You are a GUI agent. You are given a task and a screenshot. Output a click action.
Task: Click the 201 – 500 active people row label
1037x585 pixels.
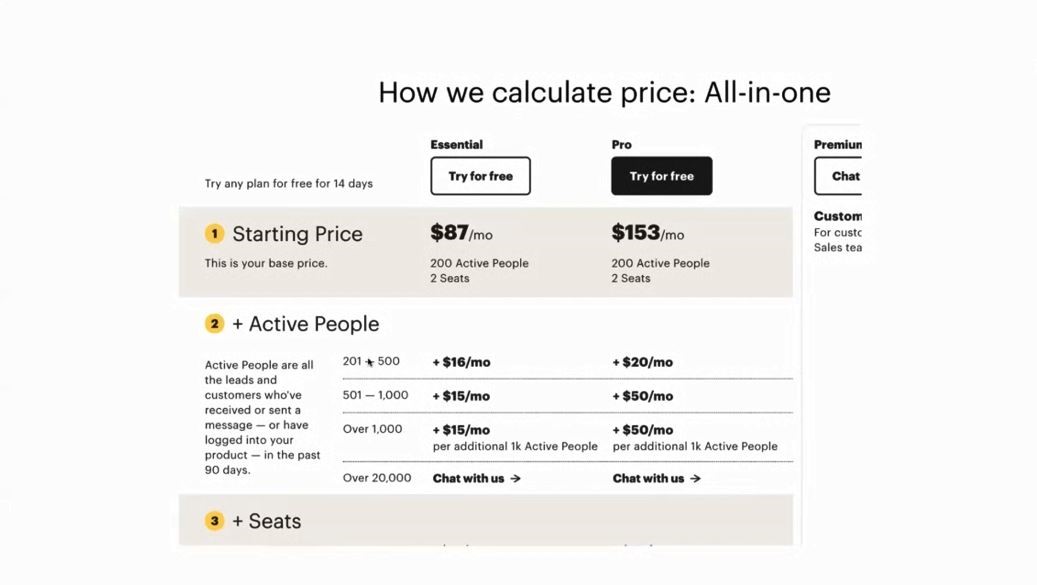(x=371, y=362)
